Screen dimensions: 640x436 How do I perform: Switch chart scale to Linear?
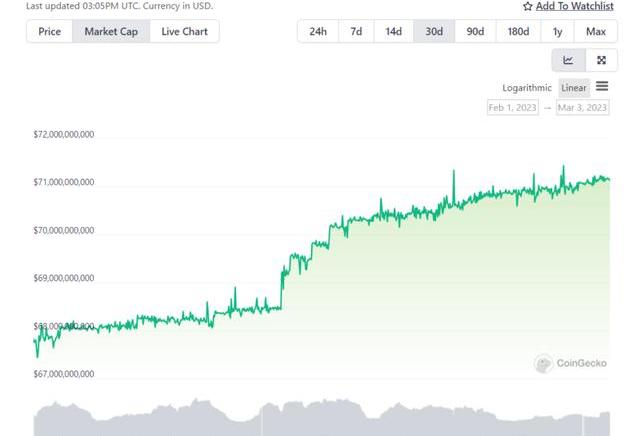(574, 88)
